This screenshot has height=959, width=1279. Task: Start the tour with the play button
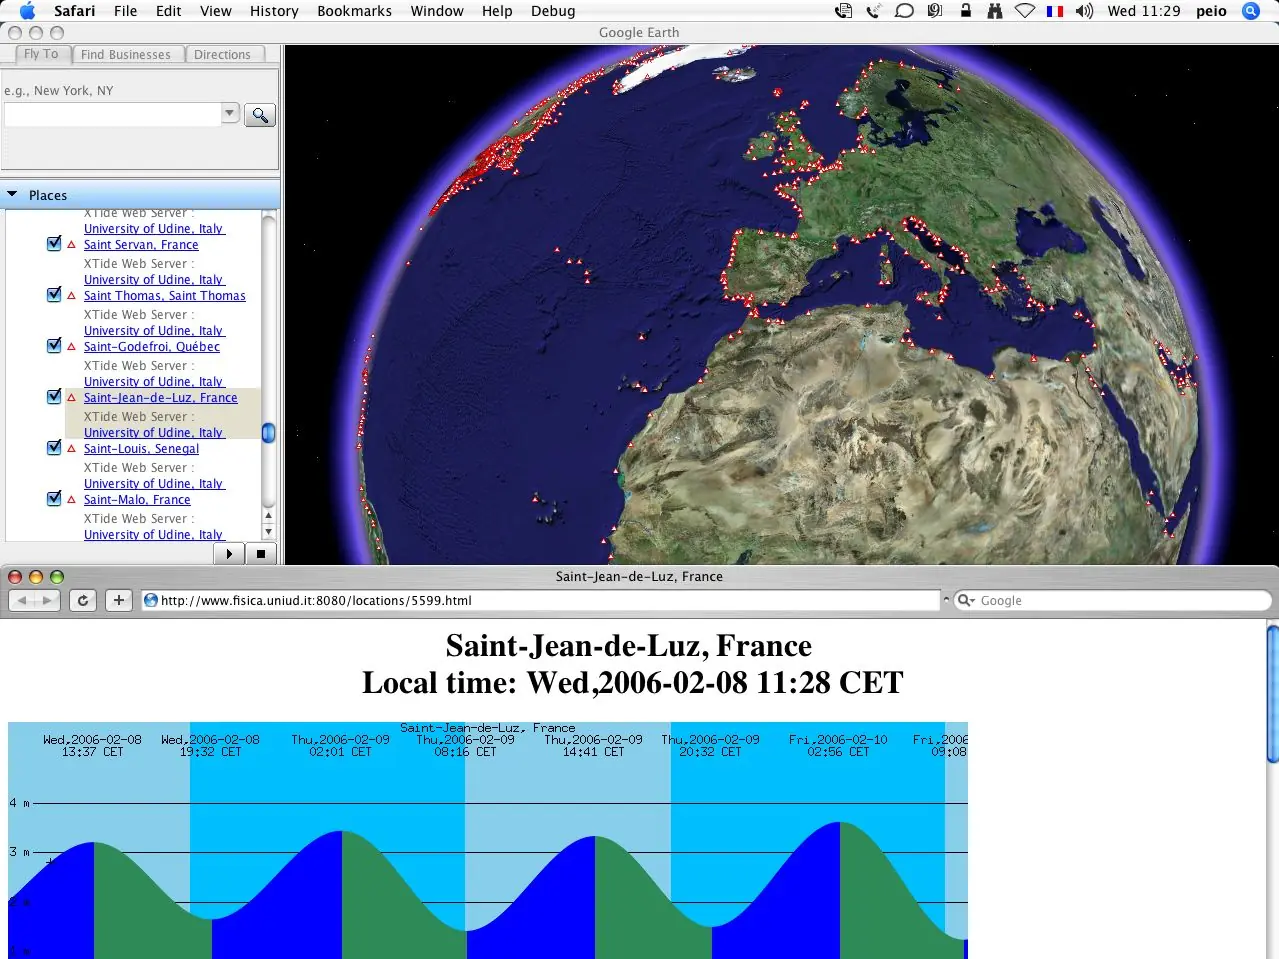tap(229, 553)
